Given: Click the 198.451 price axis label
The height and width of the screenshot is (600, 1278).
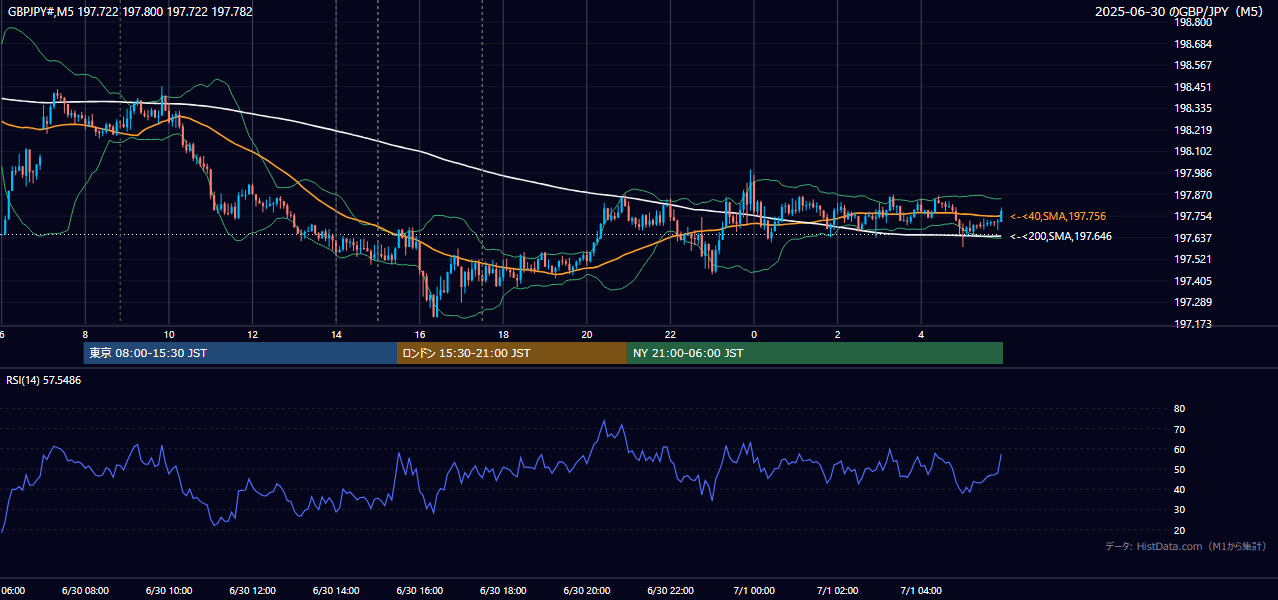Looking at the screenshot, I should (x=1193, y=87).
